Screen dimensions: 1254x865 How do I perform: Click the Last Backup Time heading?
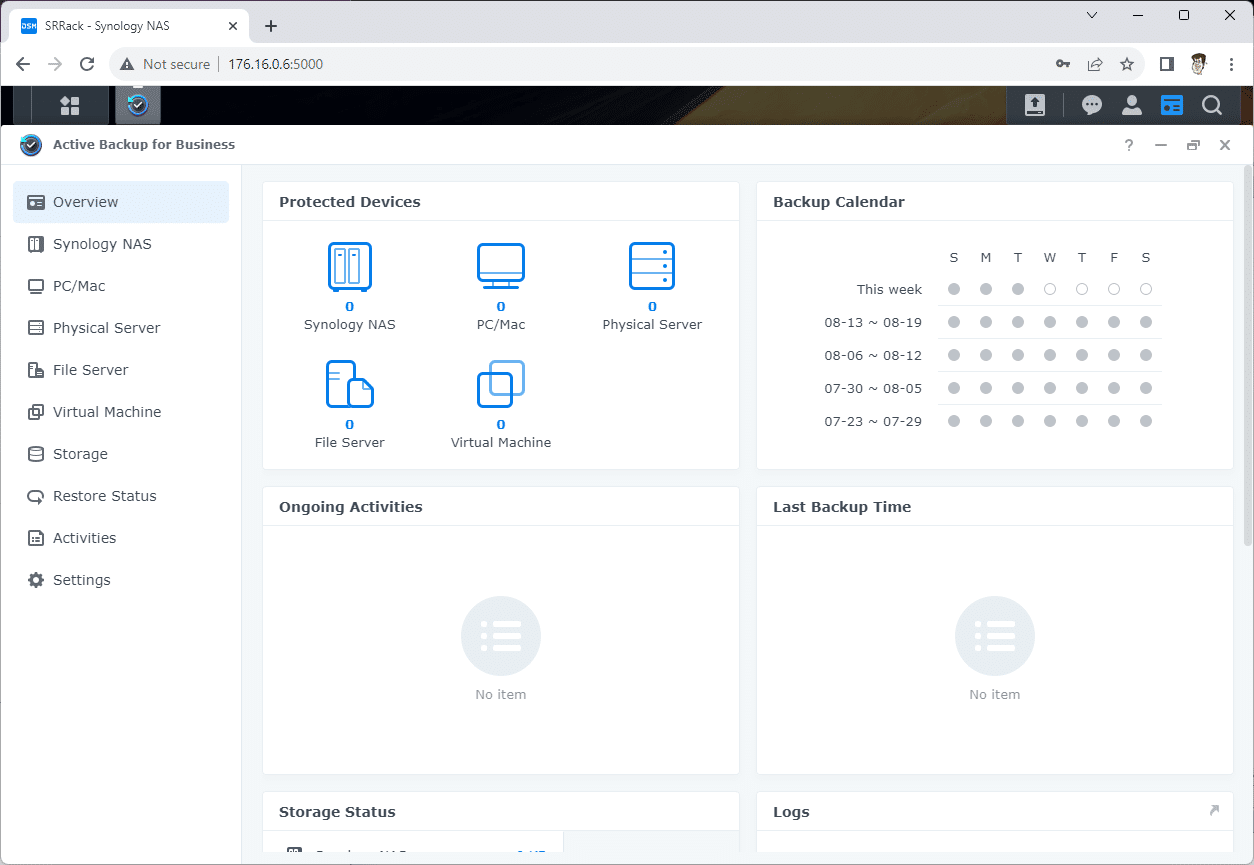tap(842, 507)
